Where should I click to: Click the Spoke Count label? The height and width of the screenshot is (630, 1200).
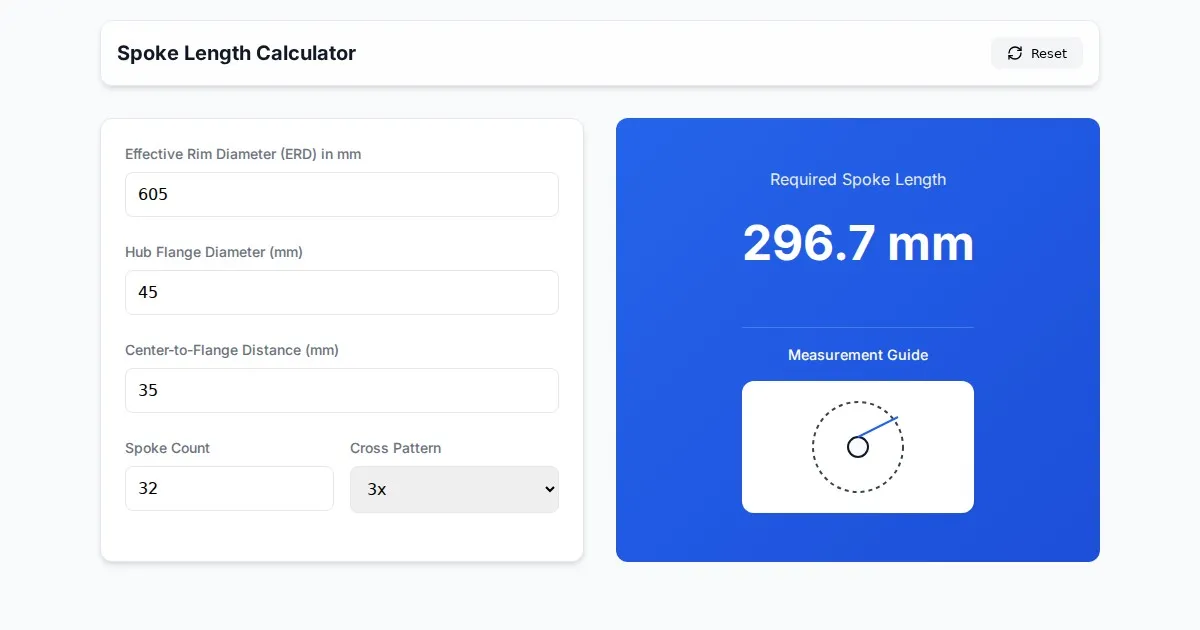tap(167, 448)
